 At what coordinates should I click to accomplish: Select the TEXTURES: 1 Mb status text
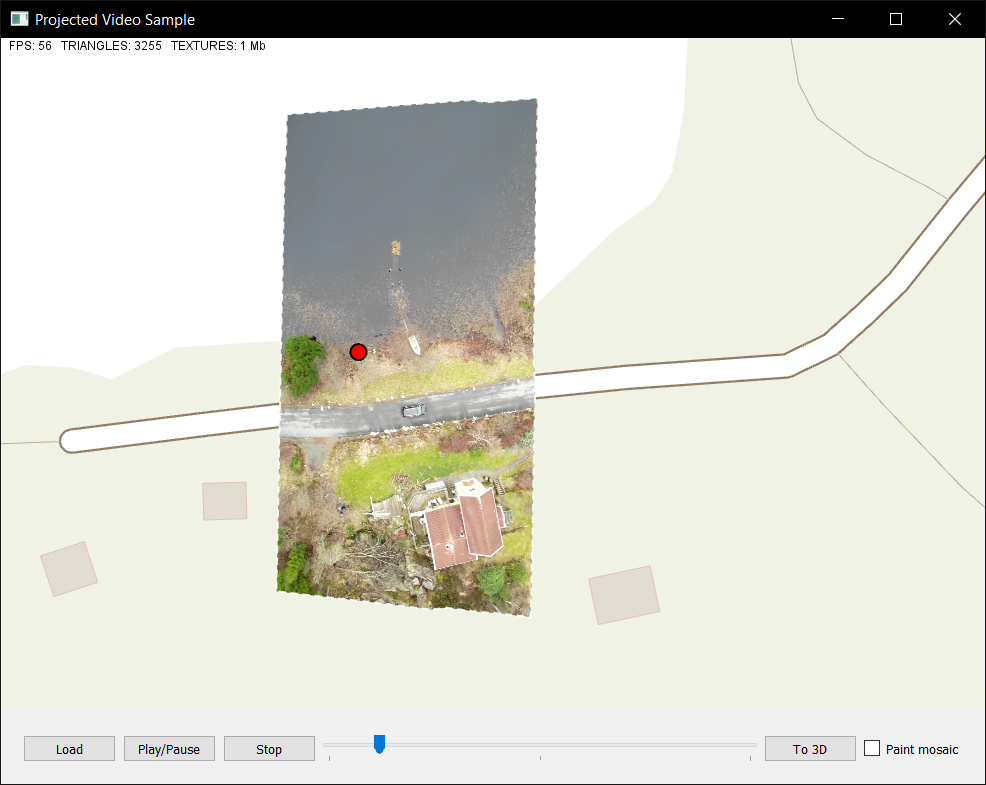click(x=218, y=46)
